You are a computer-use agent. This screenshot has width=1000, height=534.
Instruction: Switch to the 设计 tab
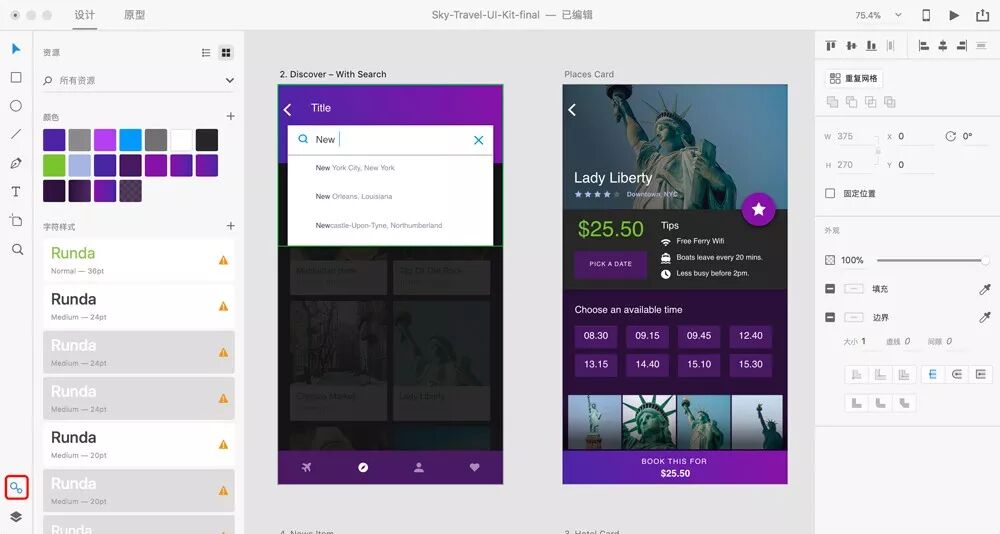click(x=84, y=15)
